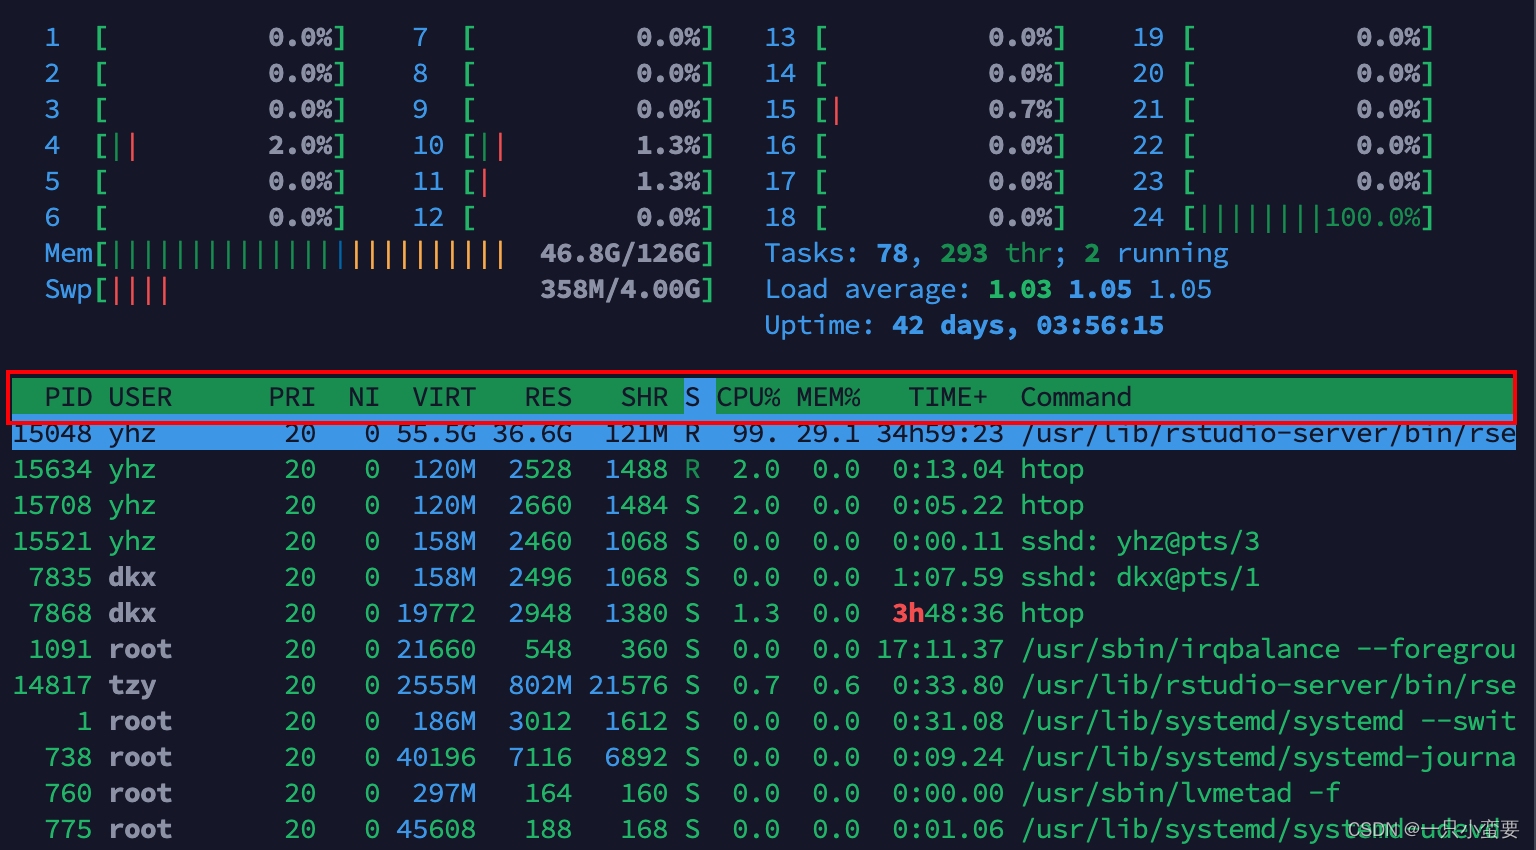Sort processes by the CPU% column

coord(749,397)
